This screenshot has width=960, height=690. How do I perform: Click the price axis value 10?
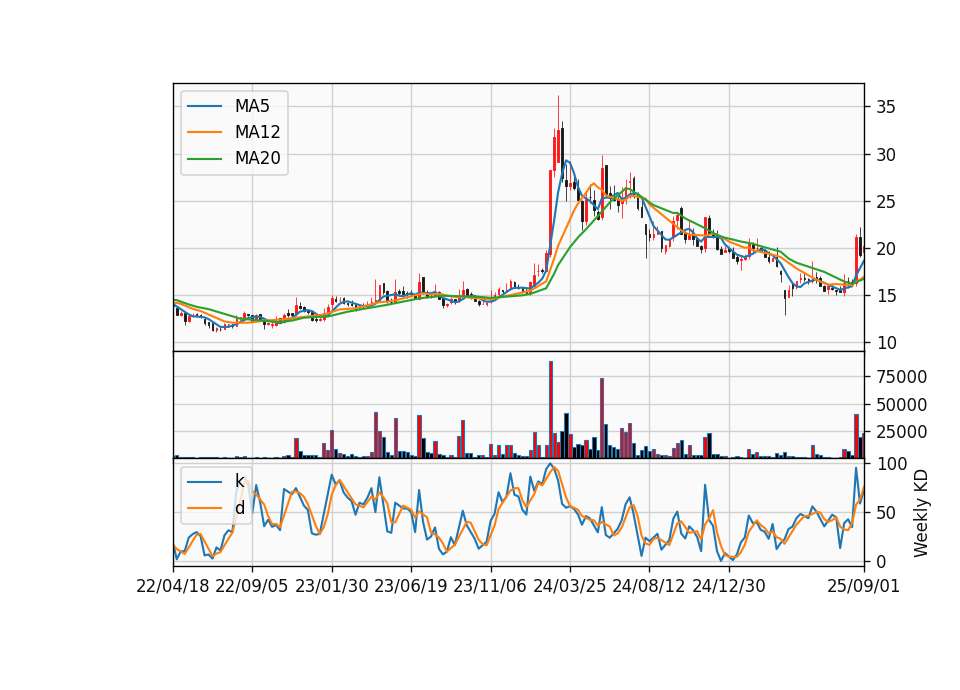(x=886, y=343)
